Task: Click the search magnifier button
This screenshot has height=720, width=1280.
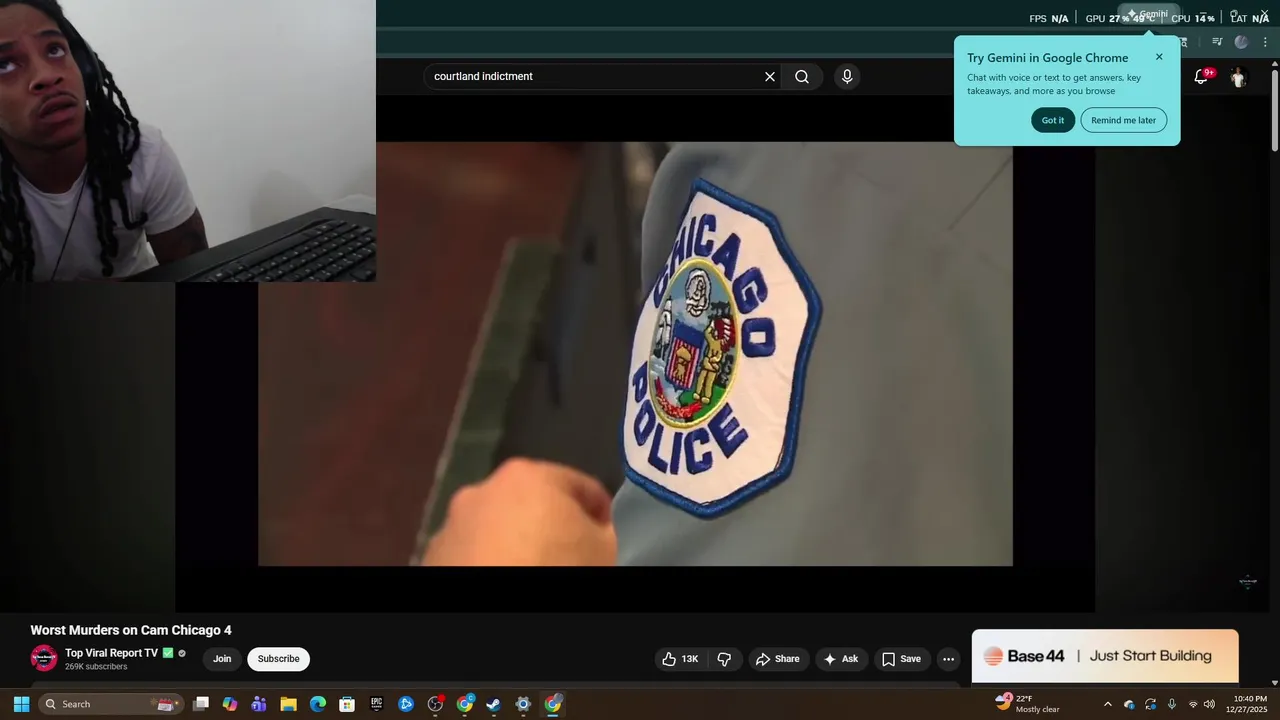Action: [x=802, y=77]
